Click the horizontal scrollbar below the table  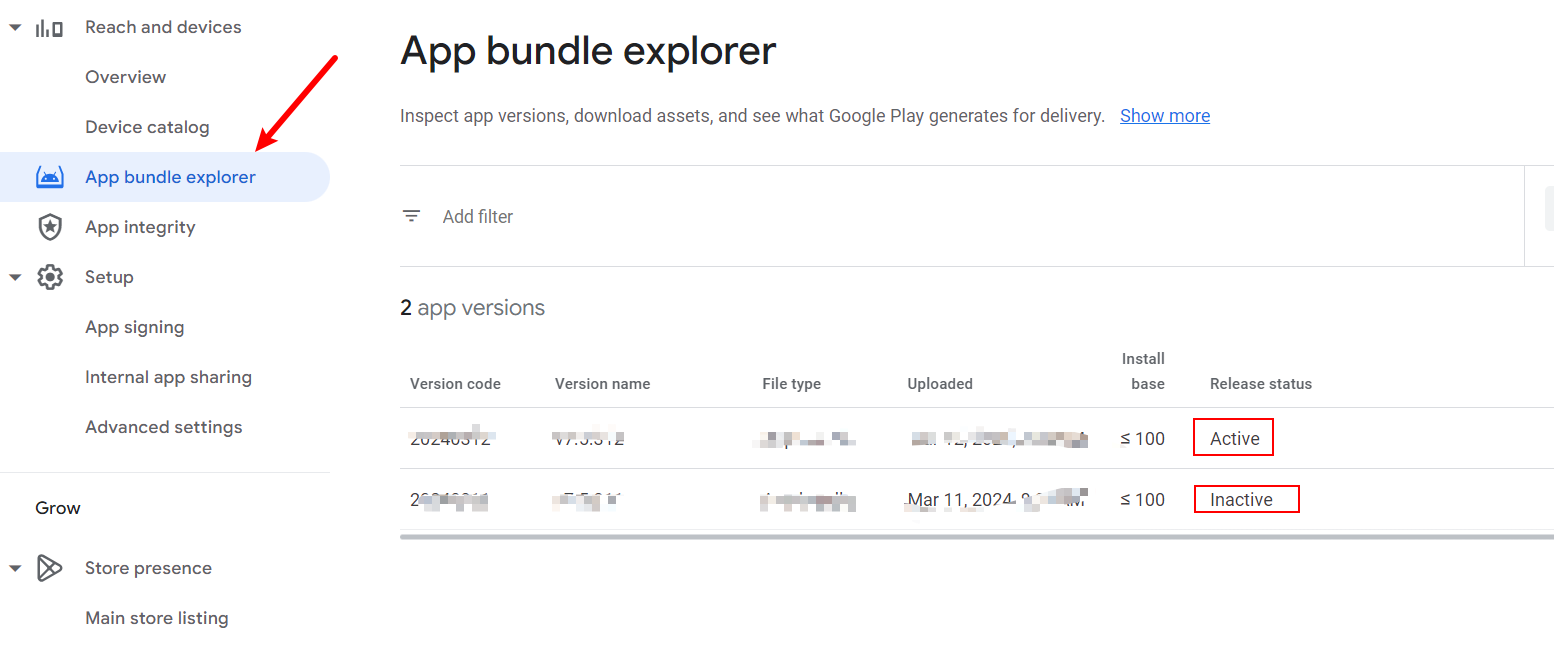pyautogui.click(x=976, y=537)
